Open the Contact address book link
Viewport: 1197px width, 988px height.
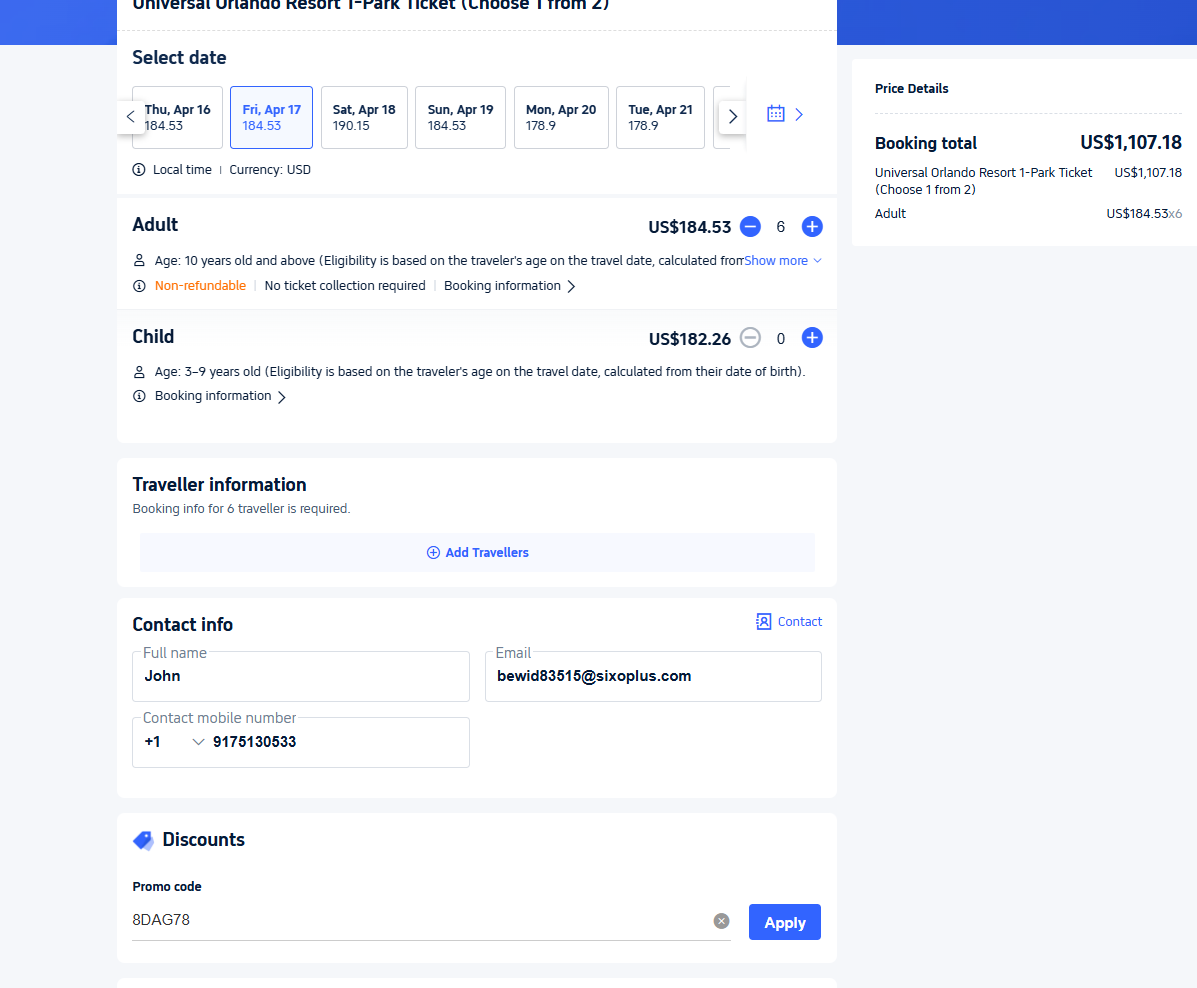[x=789, y=622]
